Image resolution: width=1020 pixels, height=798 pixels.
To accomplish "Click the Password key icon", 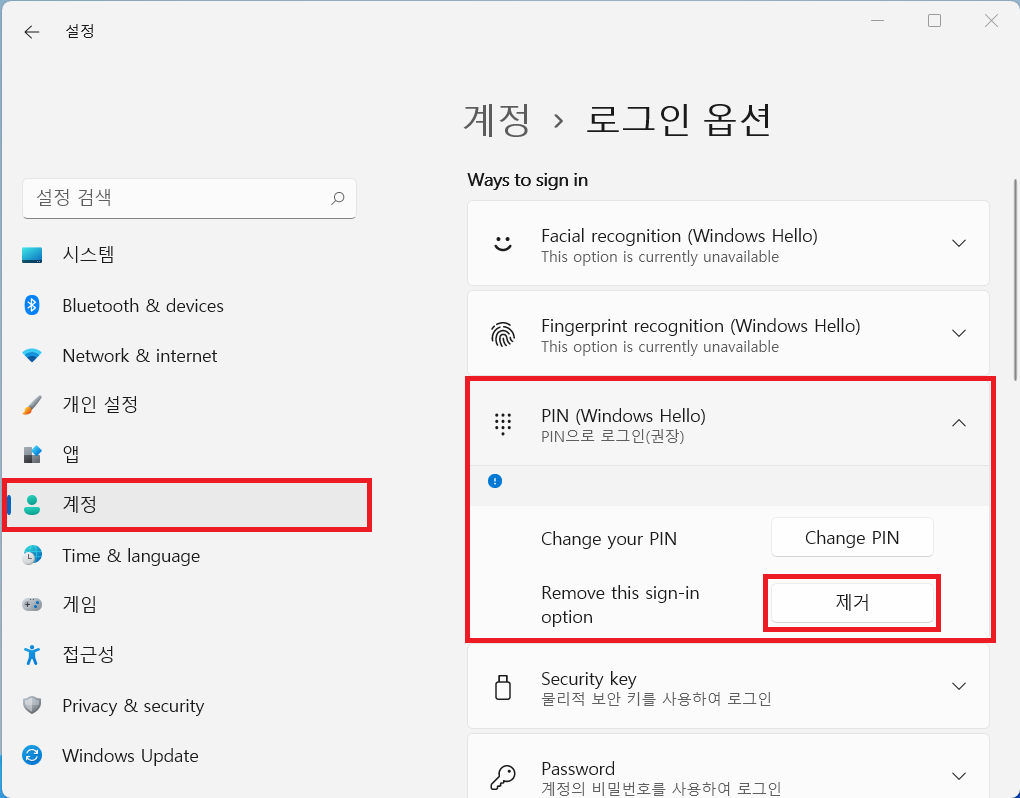I will (x=503, y=776).
